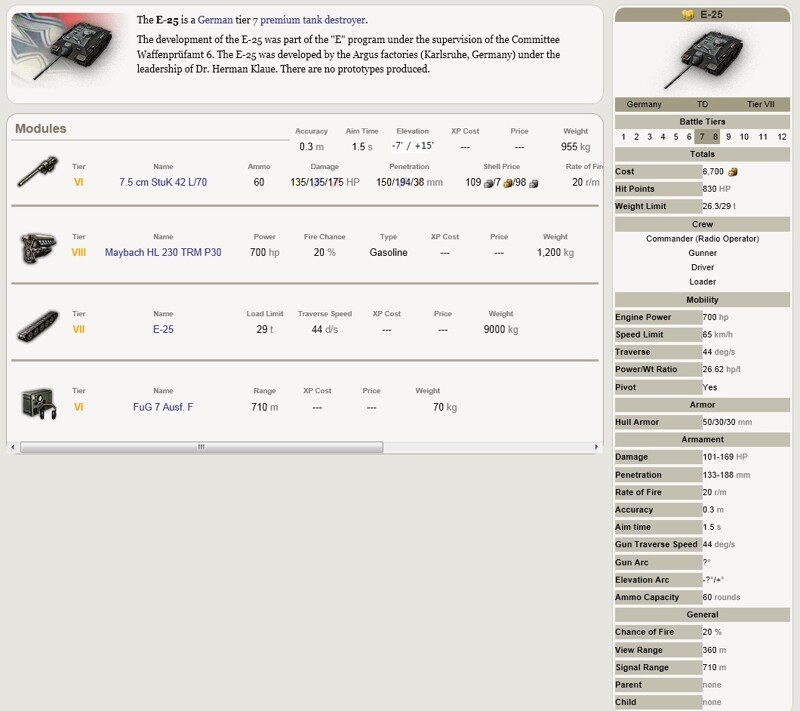Click the Driver crew entry
The height and width of the screenshot is (711, 800).
coord(702,267)
